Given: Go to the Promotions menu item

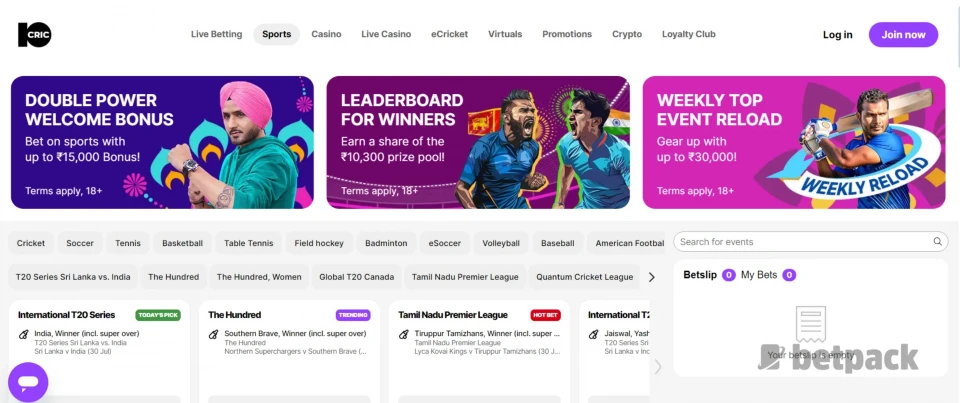Looking at the screenshot, I should coord(567,34).
